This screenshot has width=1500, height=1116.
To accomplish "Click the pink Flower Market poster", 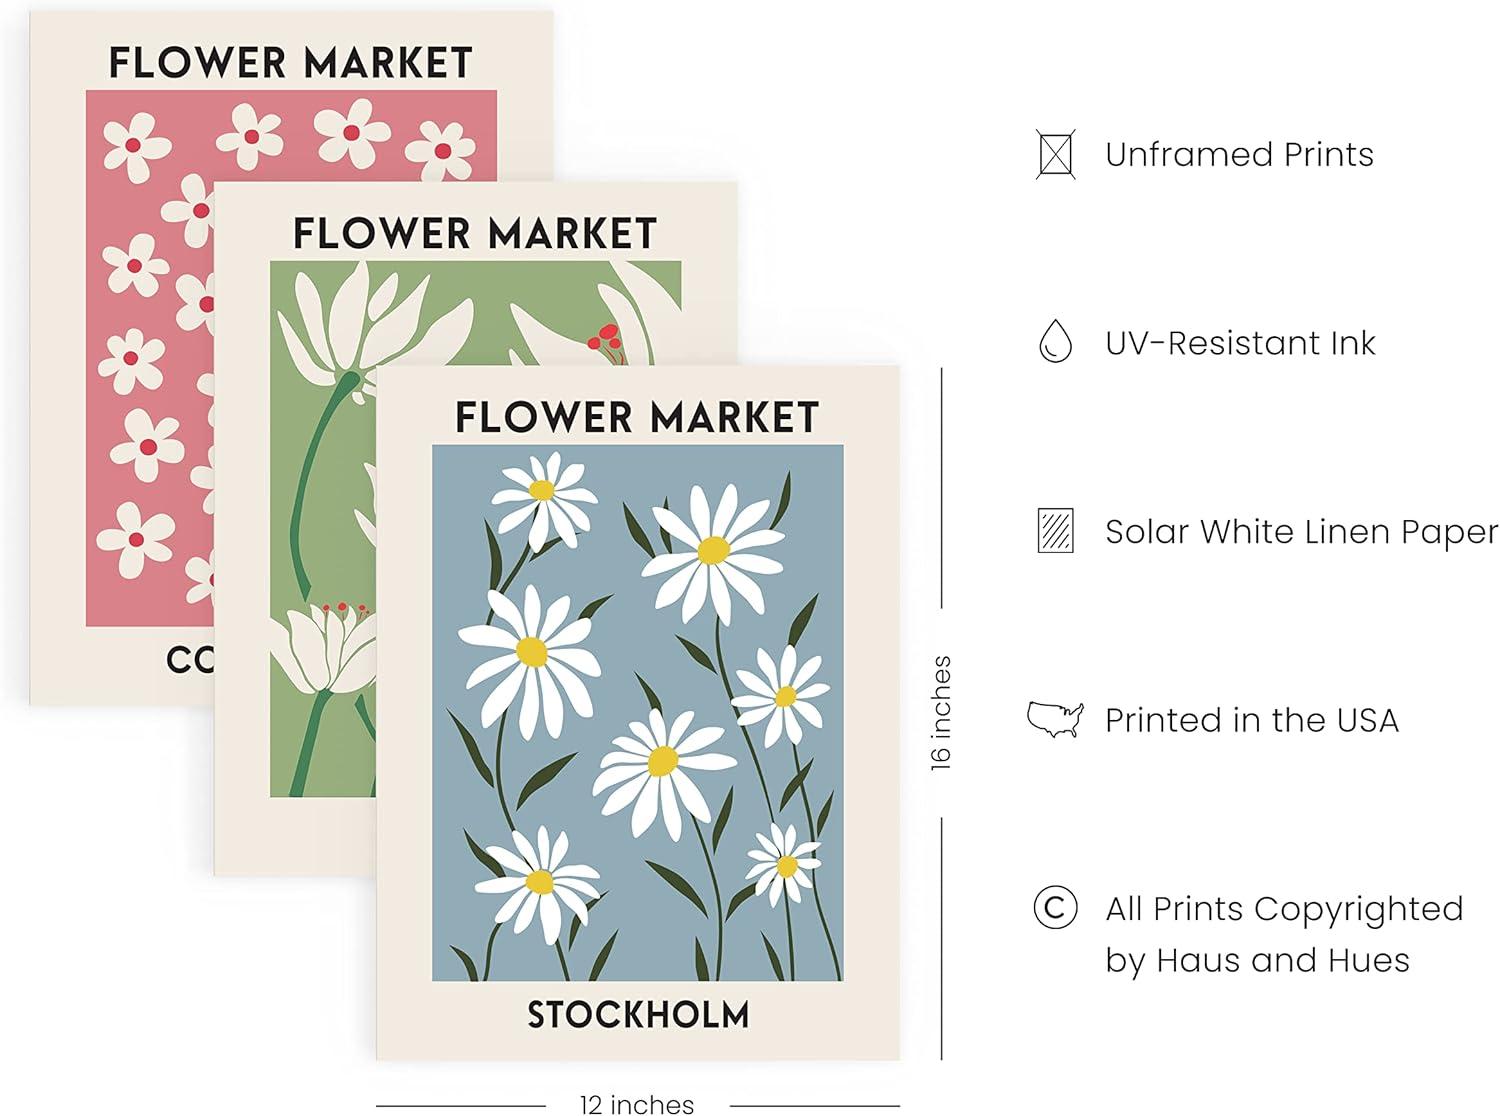I will point(120,400).
